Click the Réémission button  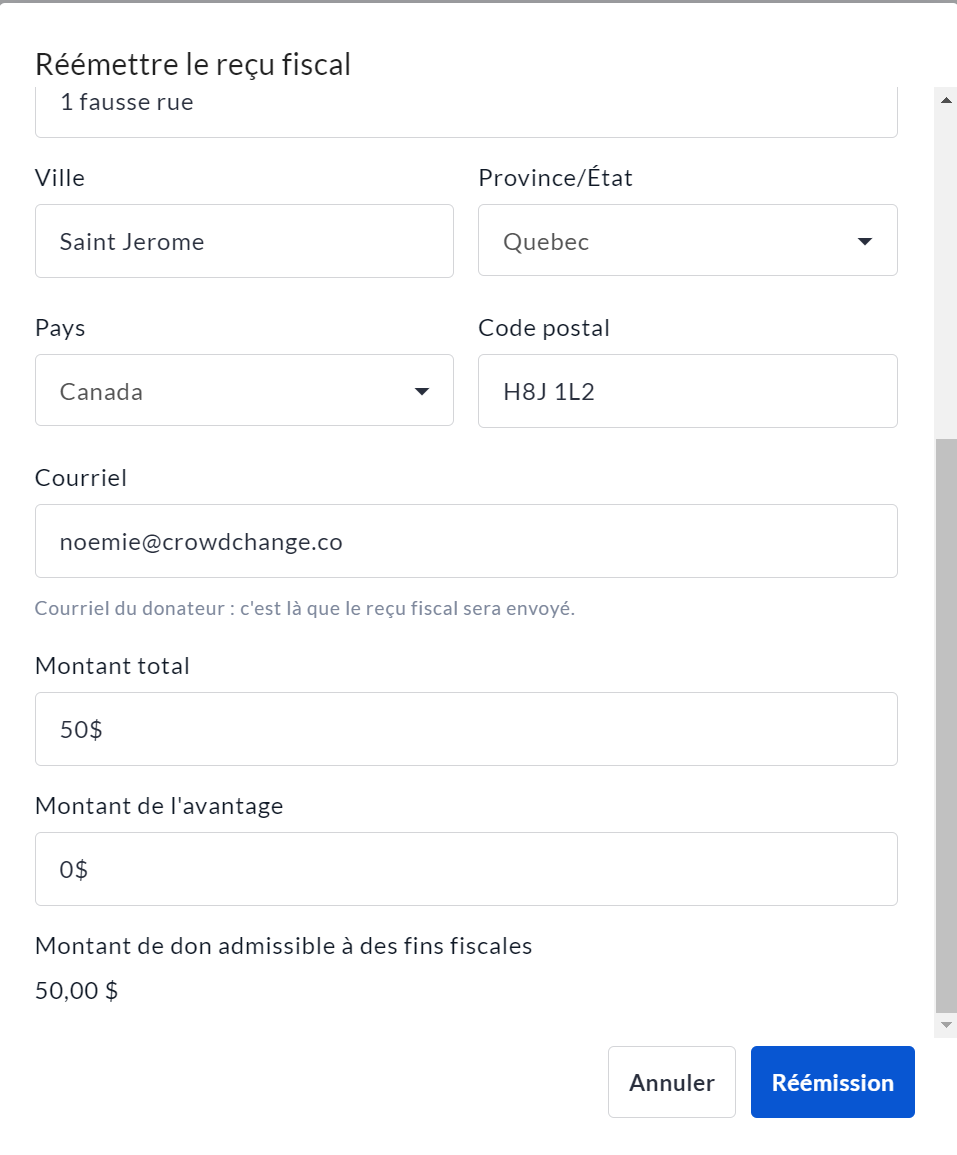tap(832, 1082)
